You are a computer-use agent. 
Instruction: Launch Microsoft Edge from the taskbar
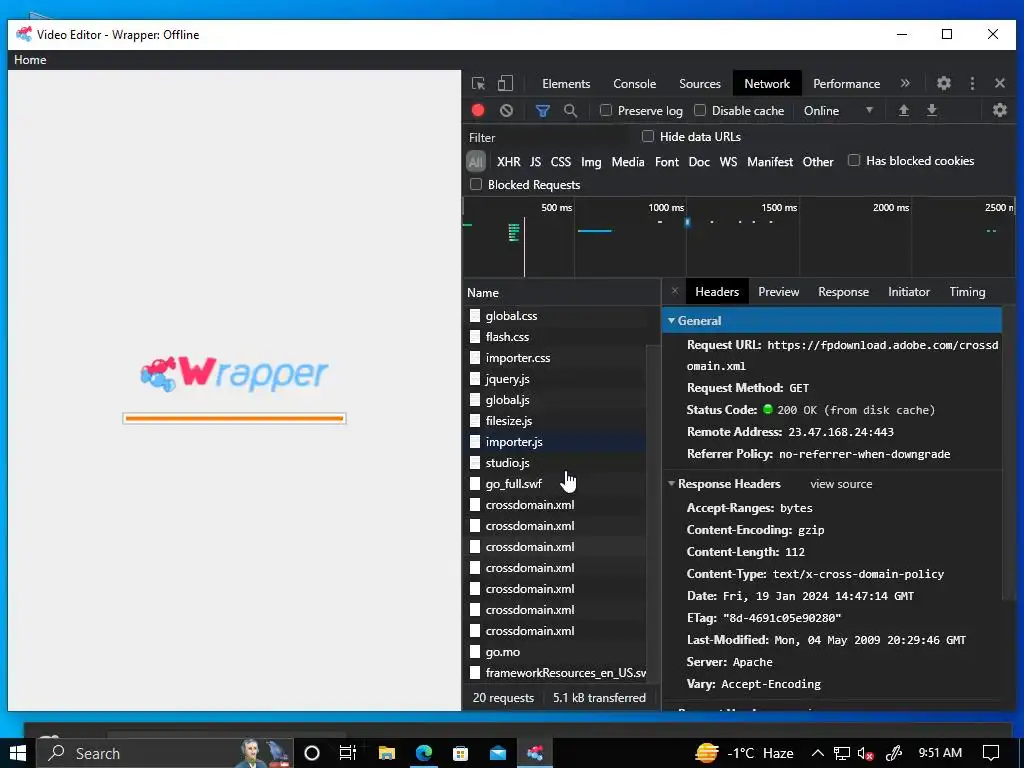click(424, 753)
